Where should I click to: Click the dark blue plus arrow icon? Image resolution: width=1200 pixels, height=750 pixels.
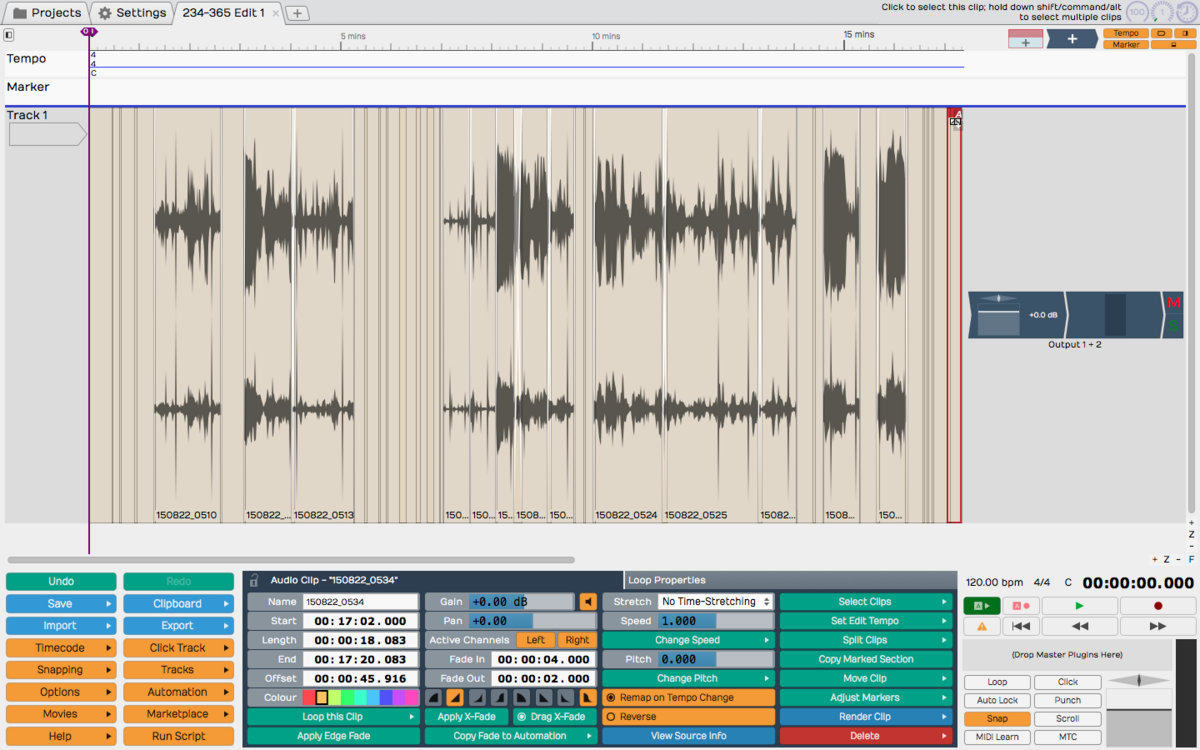click(x=1072, y=39)
